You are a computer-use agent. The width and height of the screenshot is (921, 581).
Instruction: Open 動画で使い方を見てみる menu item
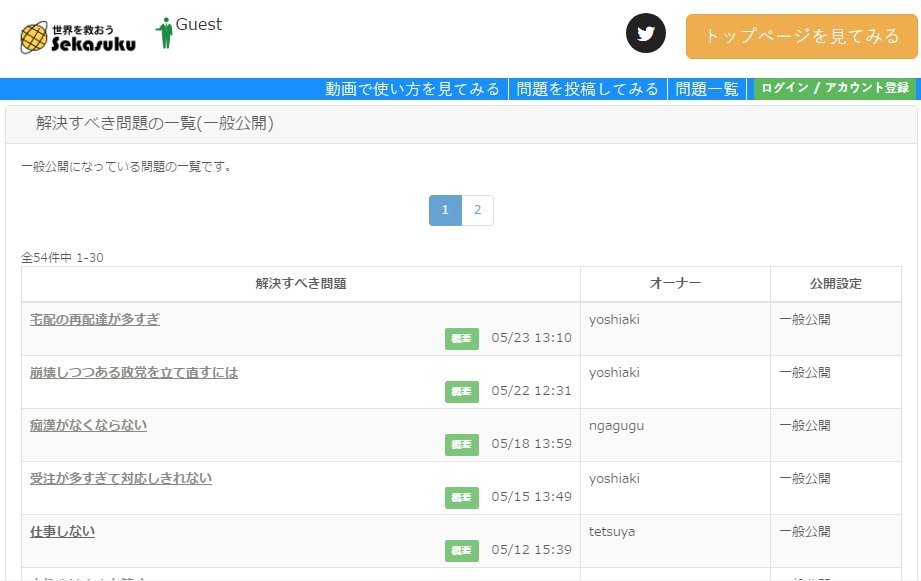pyautogui.click(x=412, y=89)
